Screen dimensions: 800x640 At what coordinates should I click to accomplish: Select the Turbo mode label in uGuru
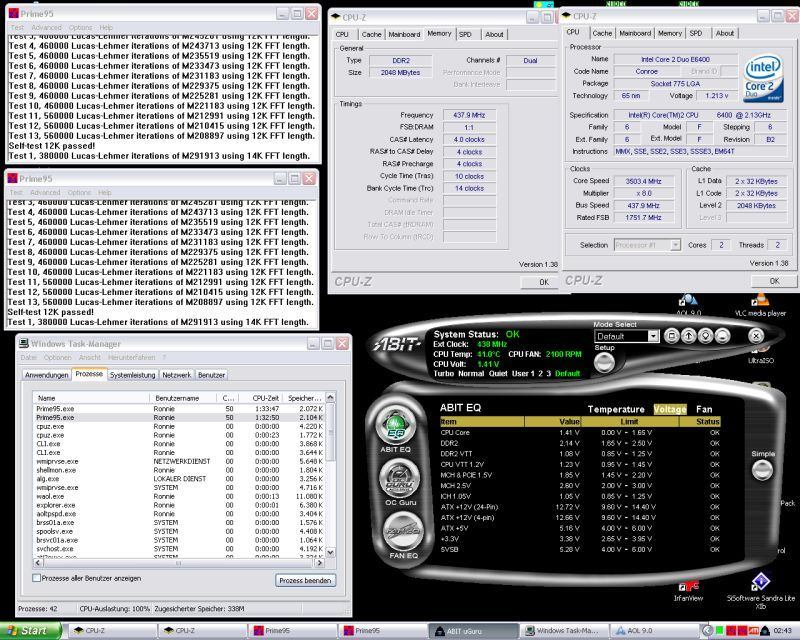pyautogui.click(x=443, y=374)
